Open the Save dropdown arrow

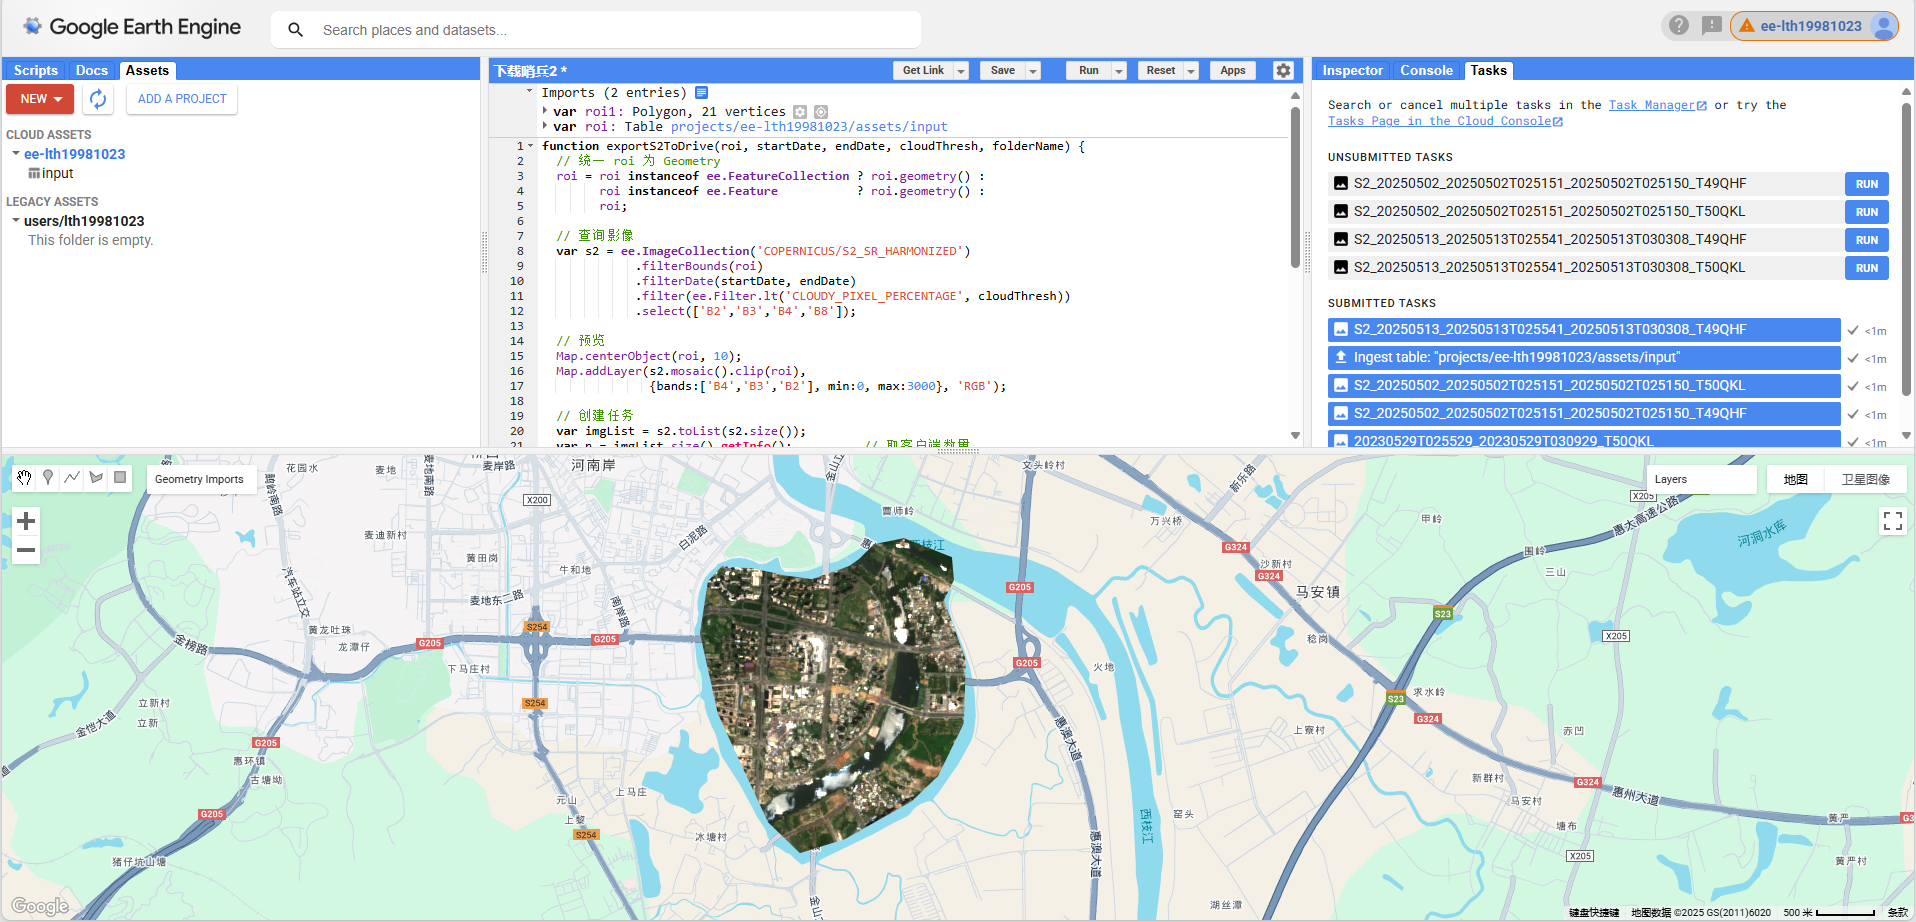(1033, 71)
